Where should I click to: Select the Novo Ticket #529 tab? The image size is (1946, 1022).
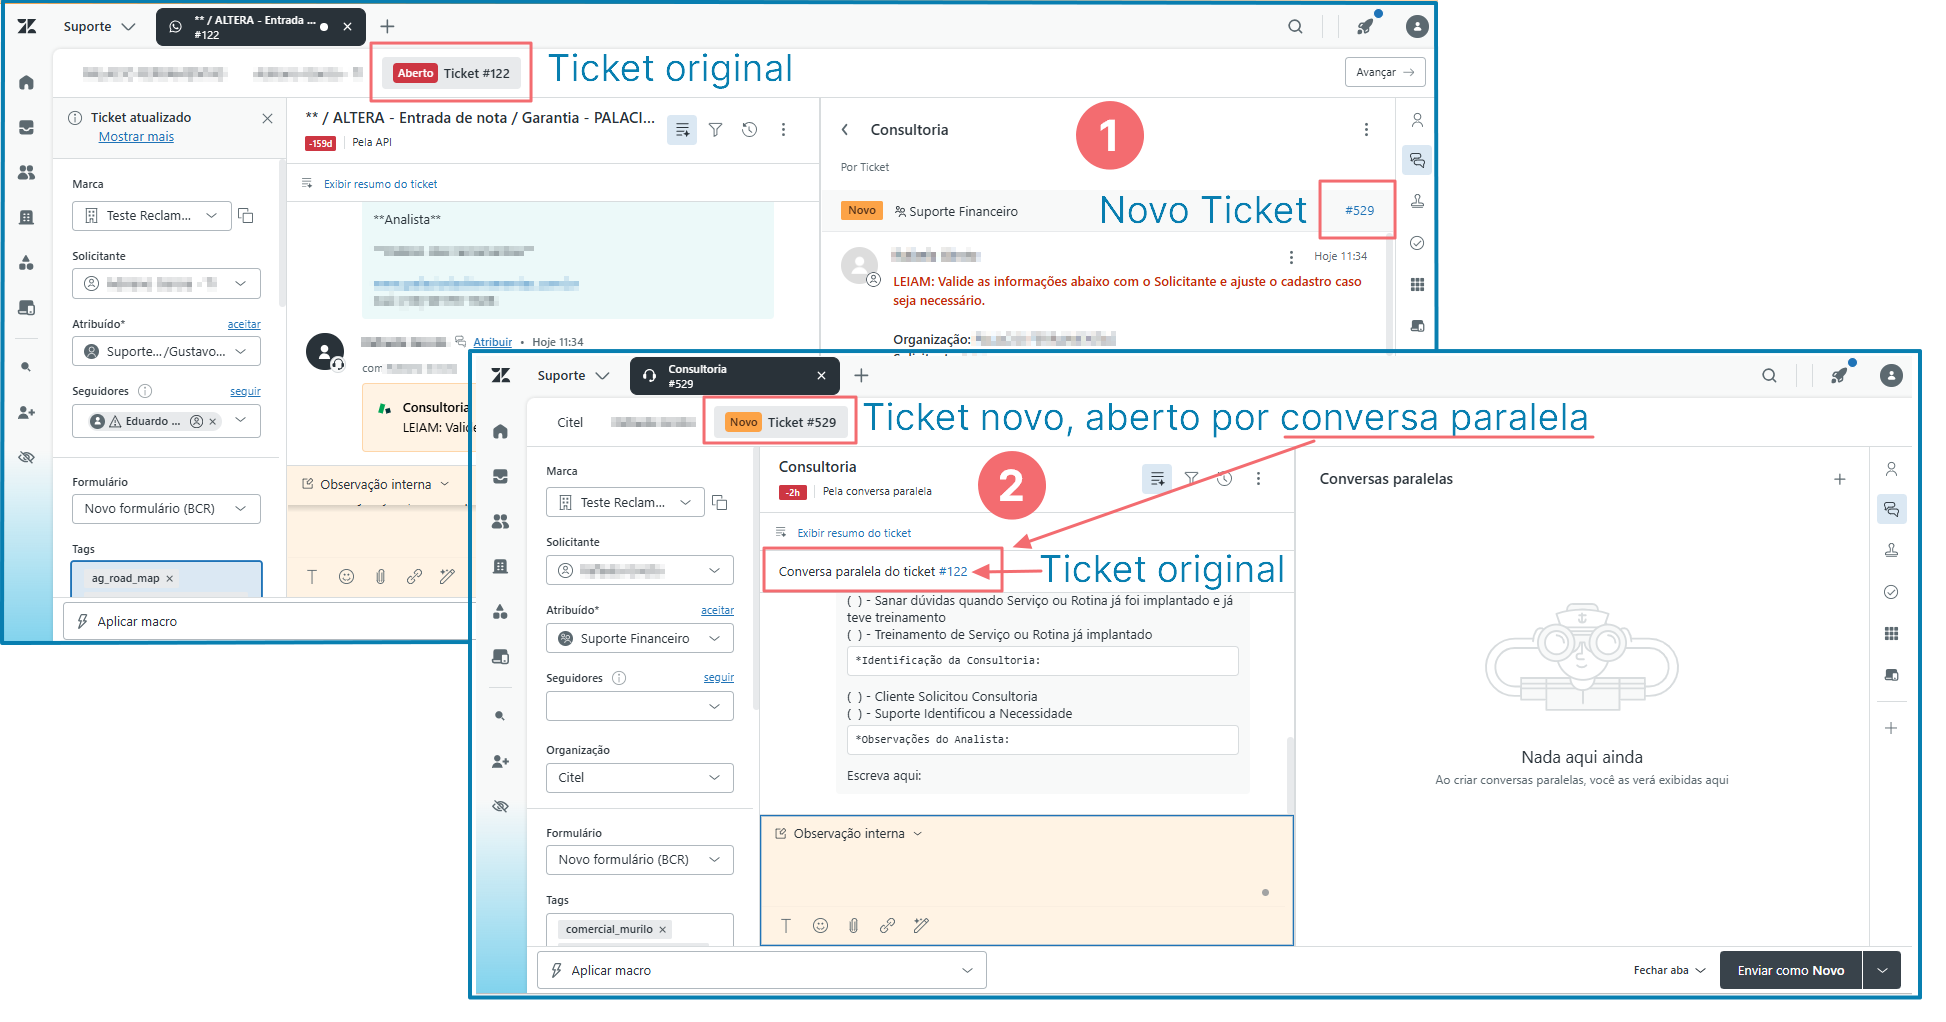781,422
